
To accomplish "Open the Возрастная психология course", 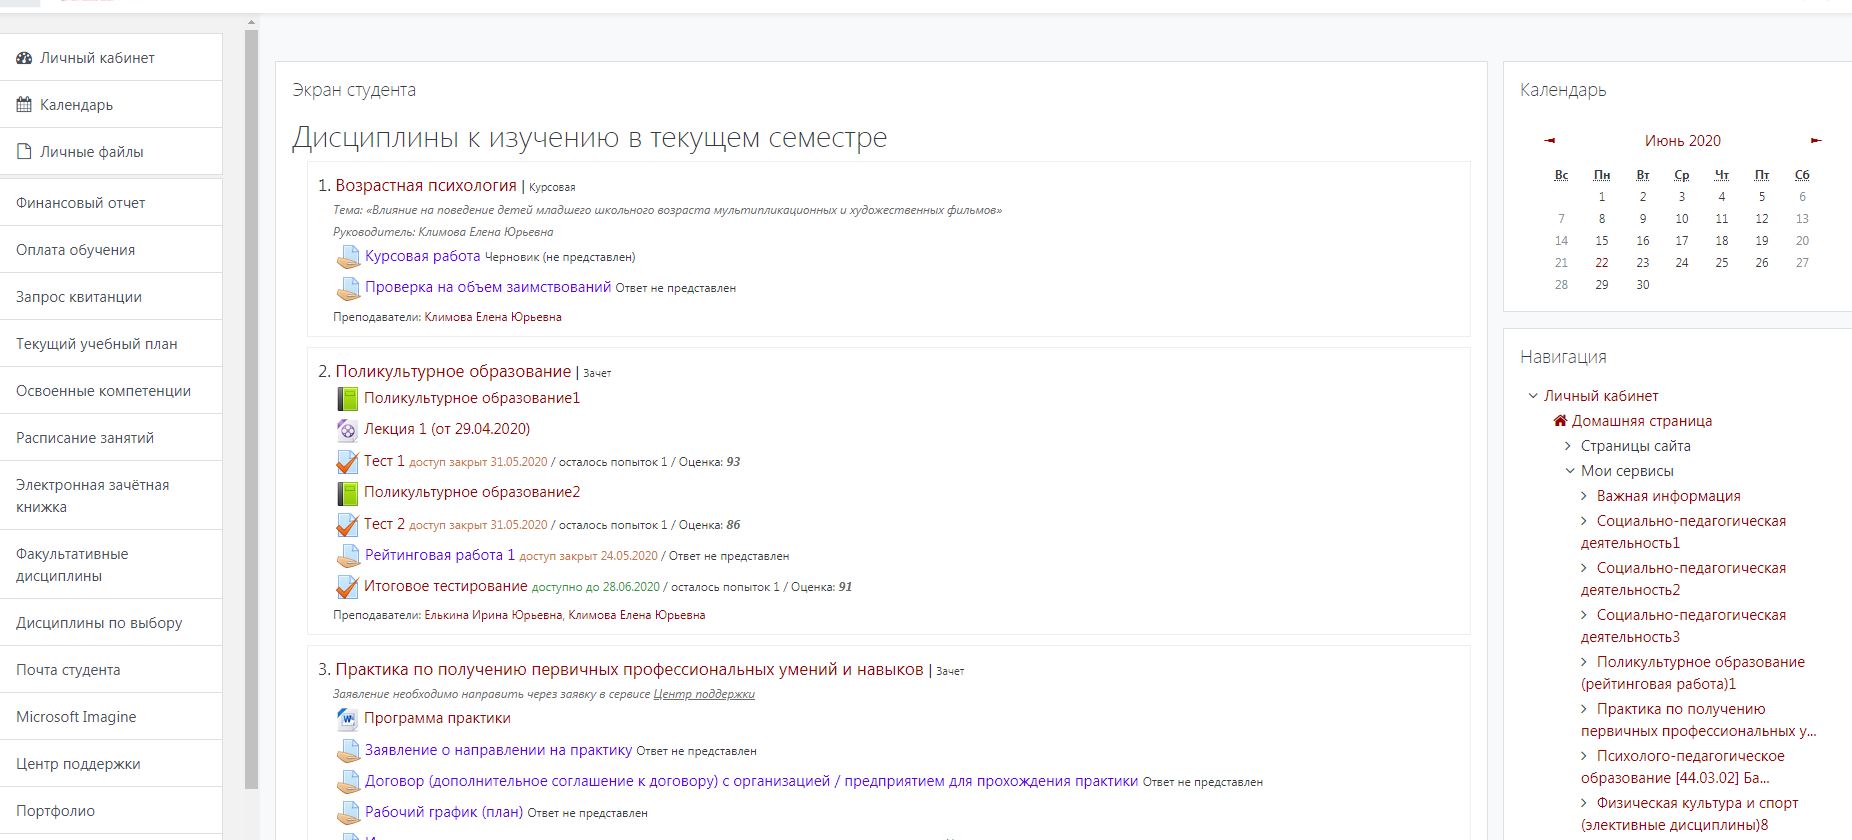I will point(426,186).
